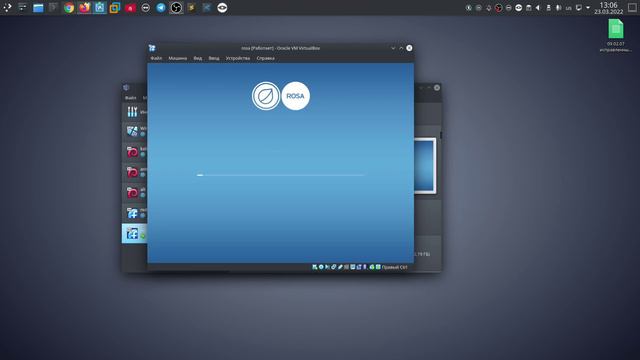Click the keyboard capture icon beside Правый Ctrl
The image size is (640, 360).
378,267
